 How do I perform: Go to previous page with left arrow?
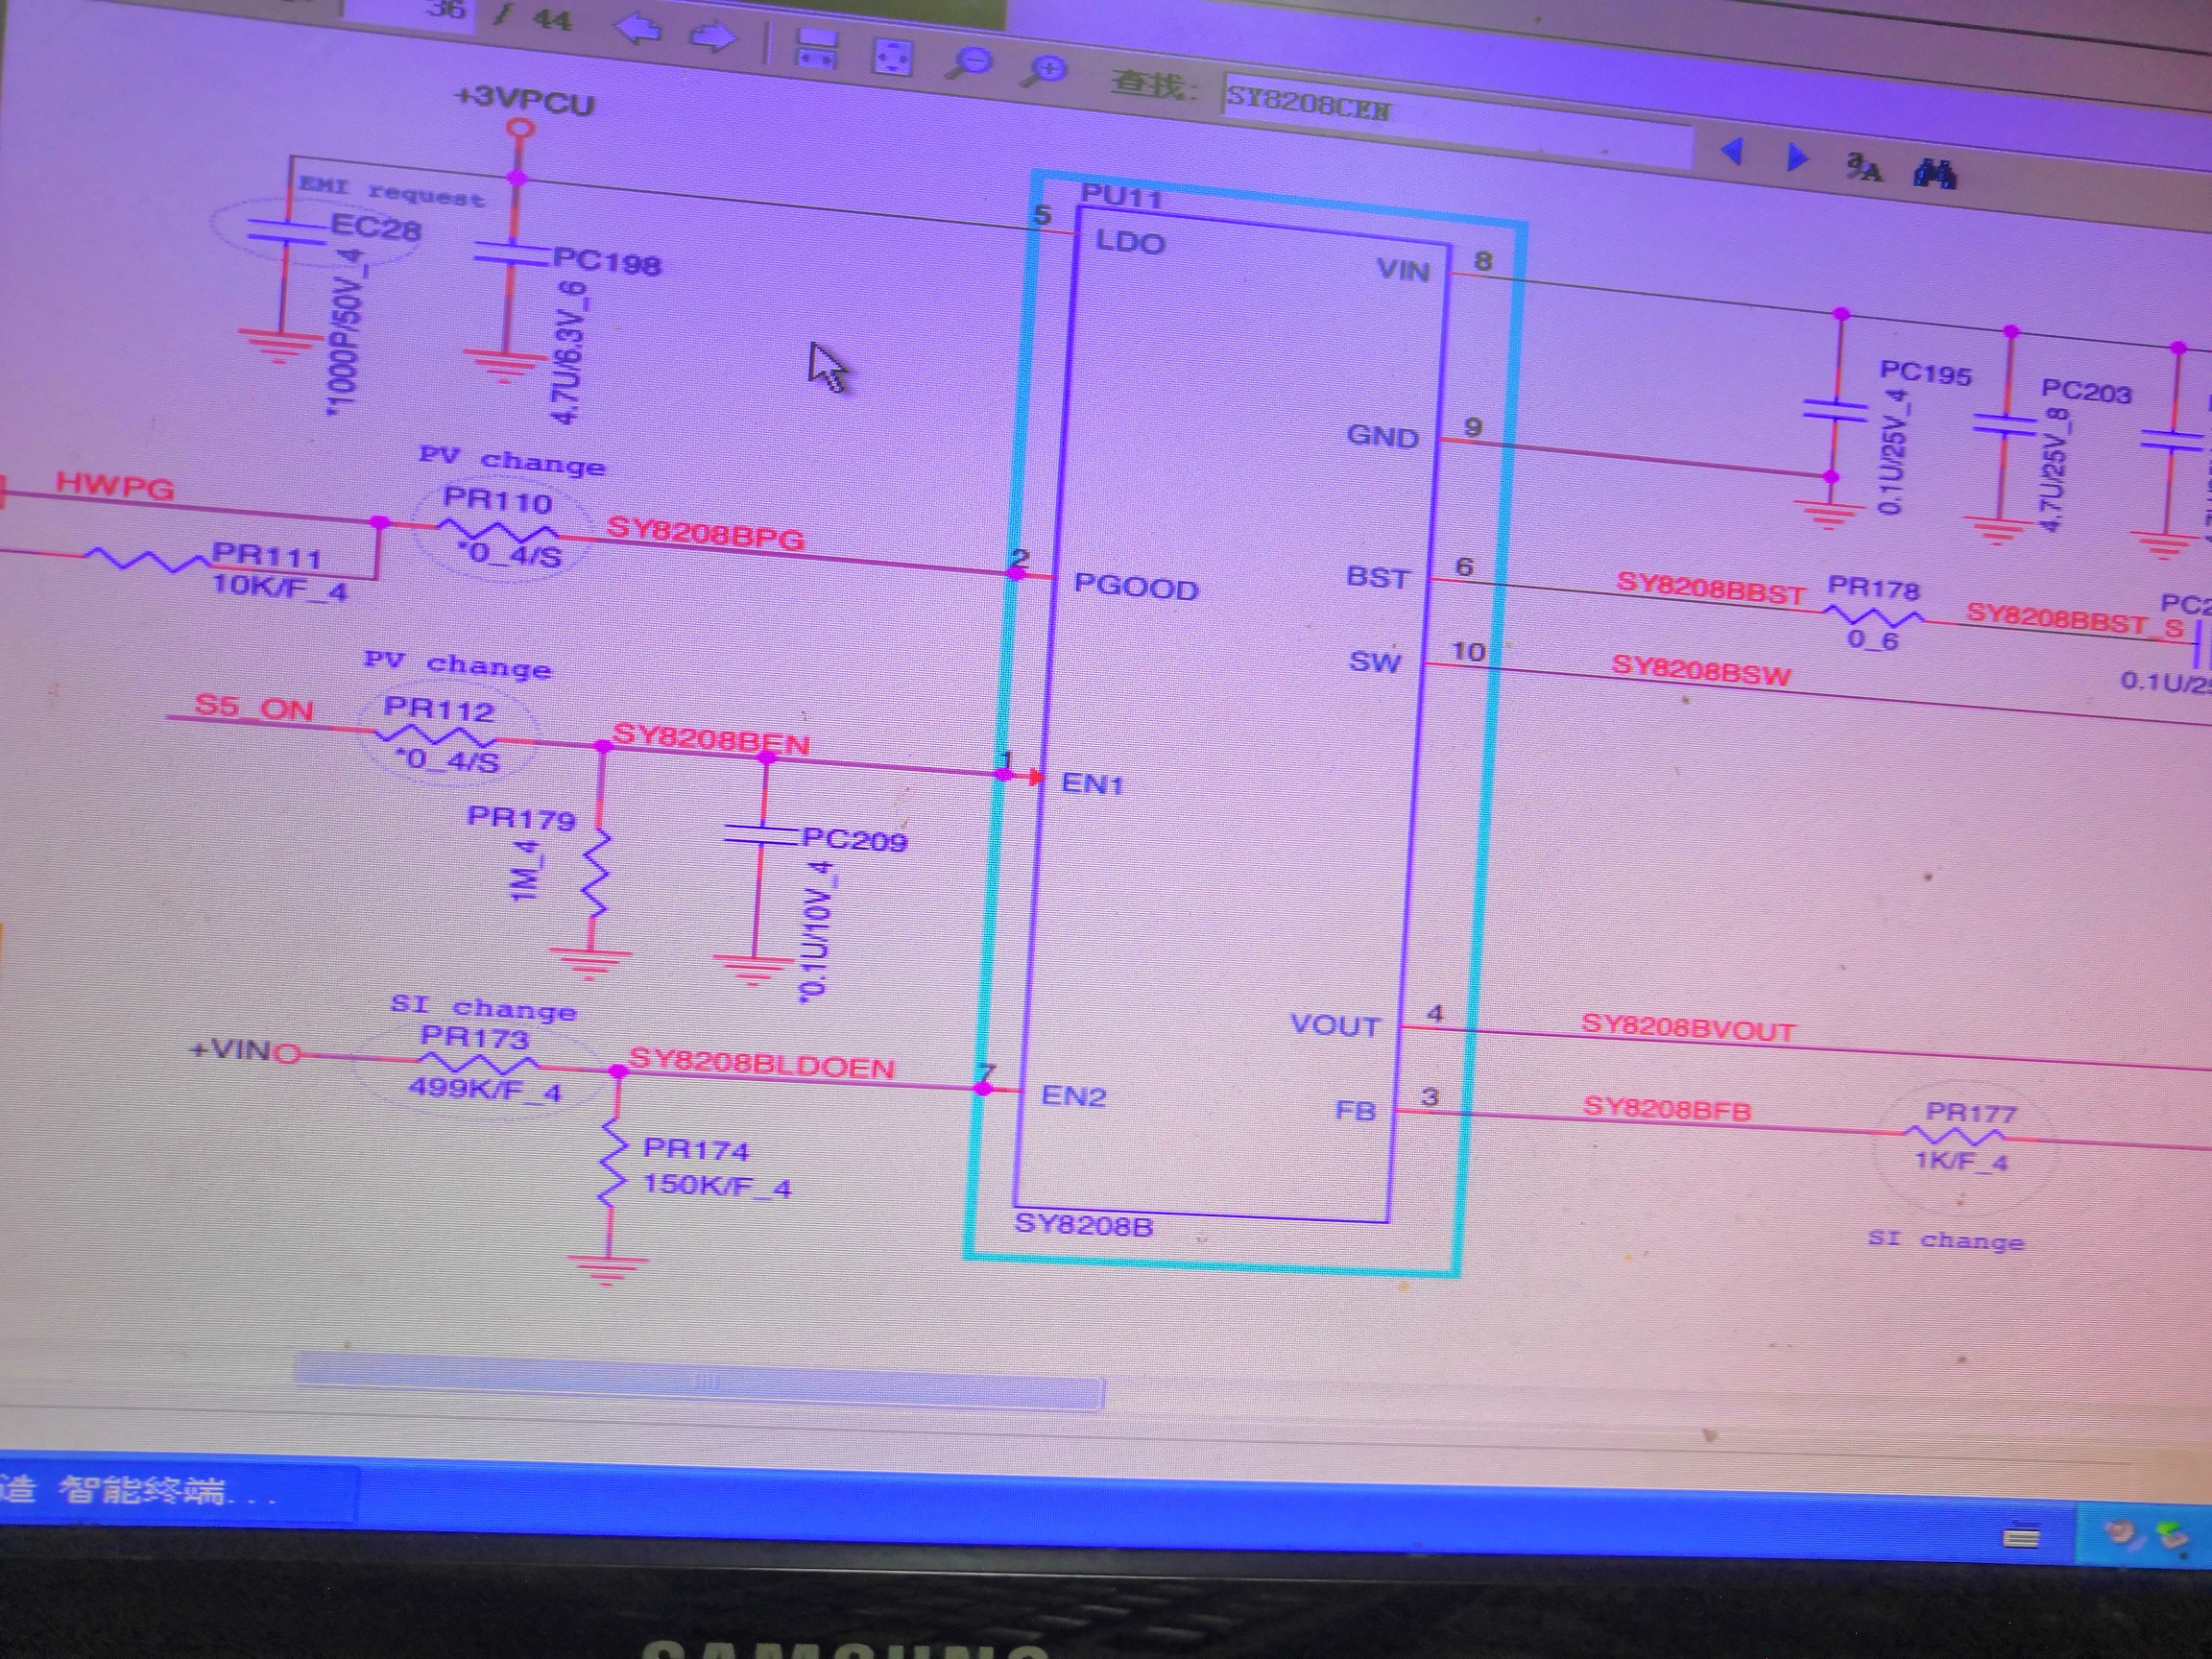[x=639, y=29]
